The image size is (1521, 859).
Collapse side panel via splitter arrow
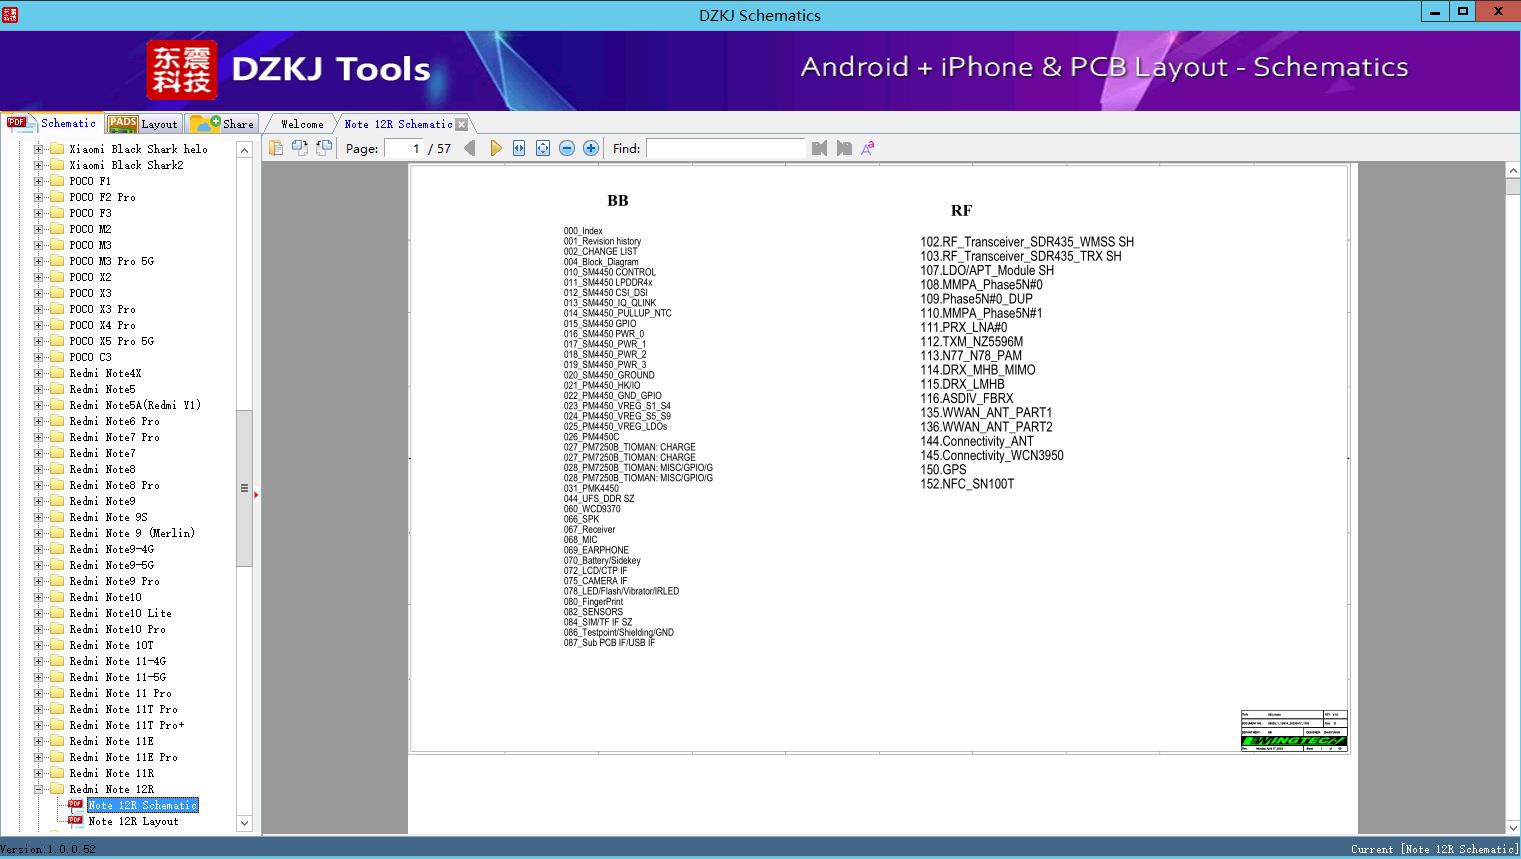pos(256,494)
